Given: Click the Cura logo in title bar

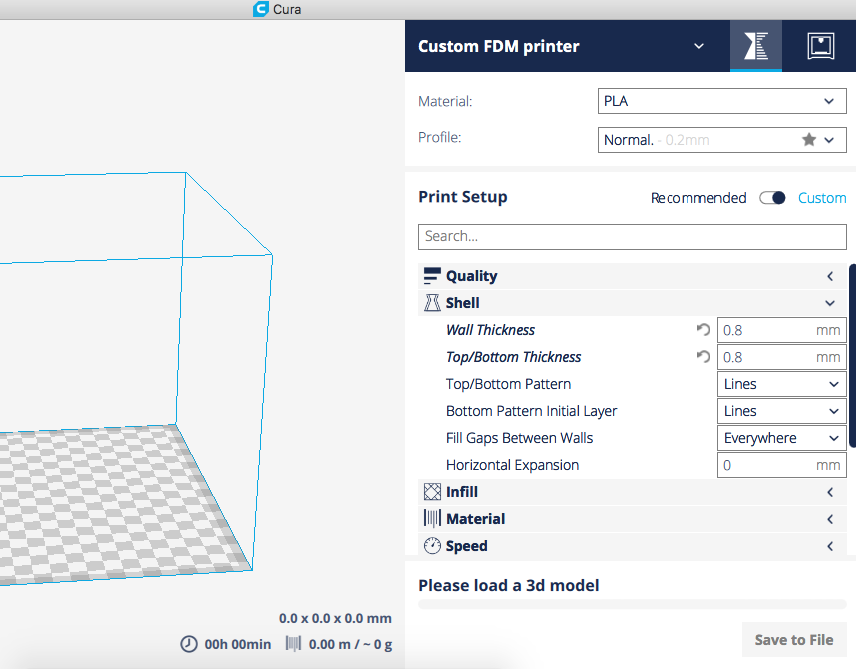Looking at the screenshot, I should (260, 9).
